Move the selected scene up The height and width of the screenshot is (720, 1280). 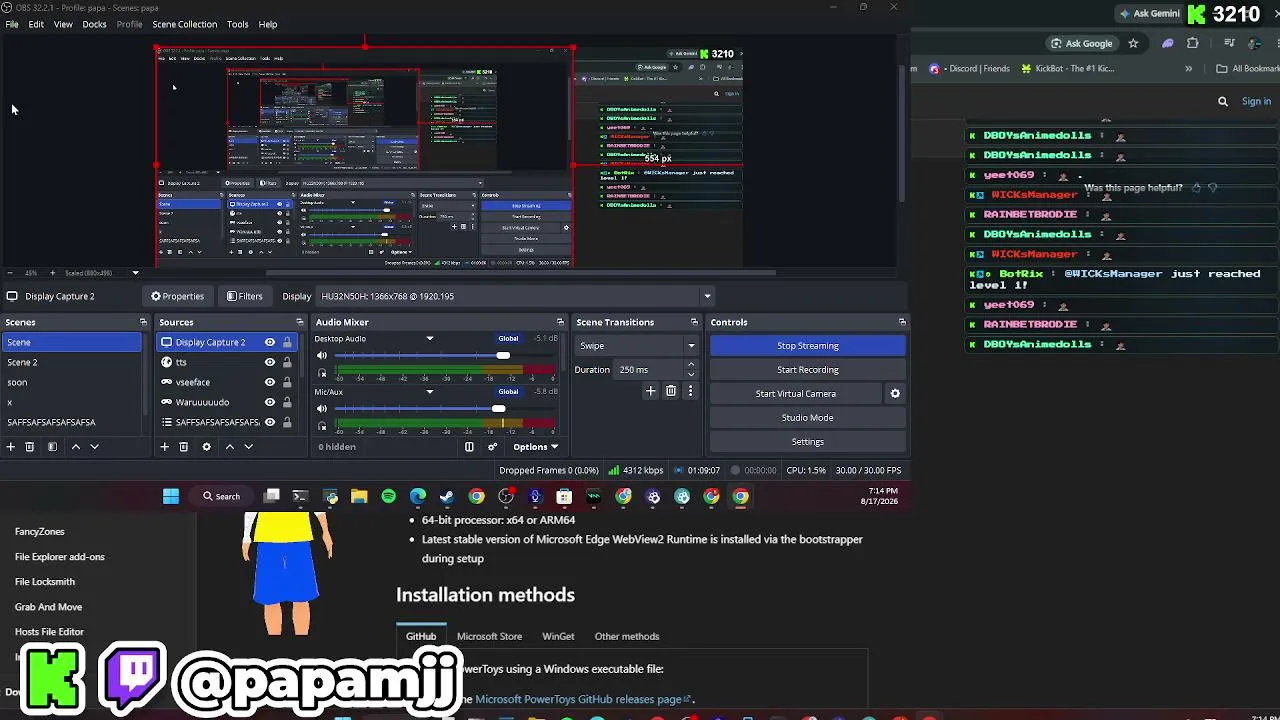click(75, 447)
